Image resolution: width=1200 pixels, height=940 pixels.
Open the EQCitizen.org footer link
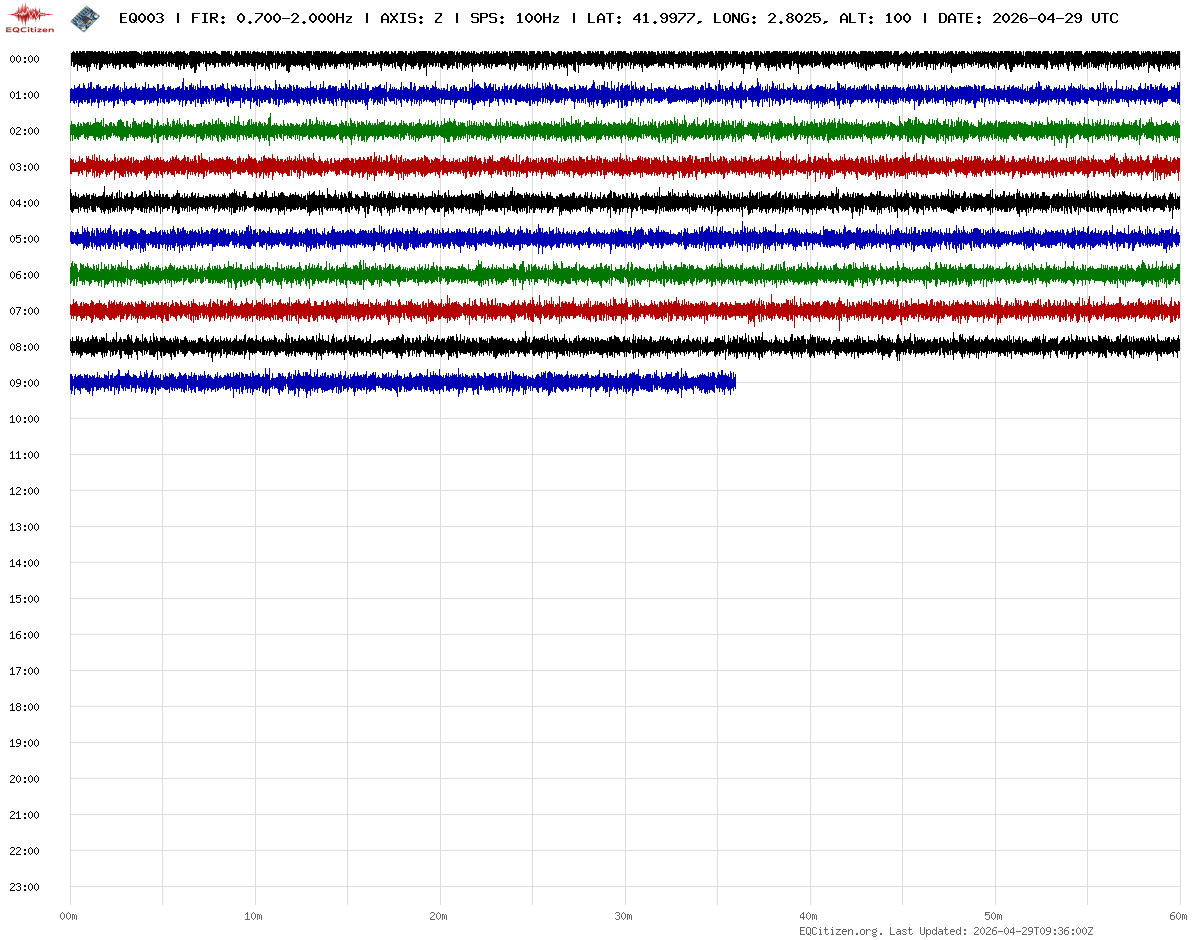tap(840, 931)
